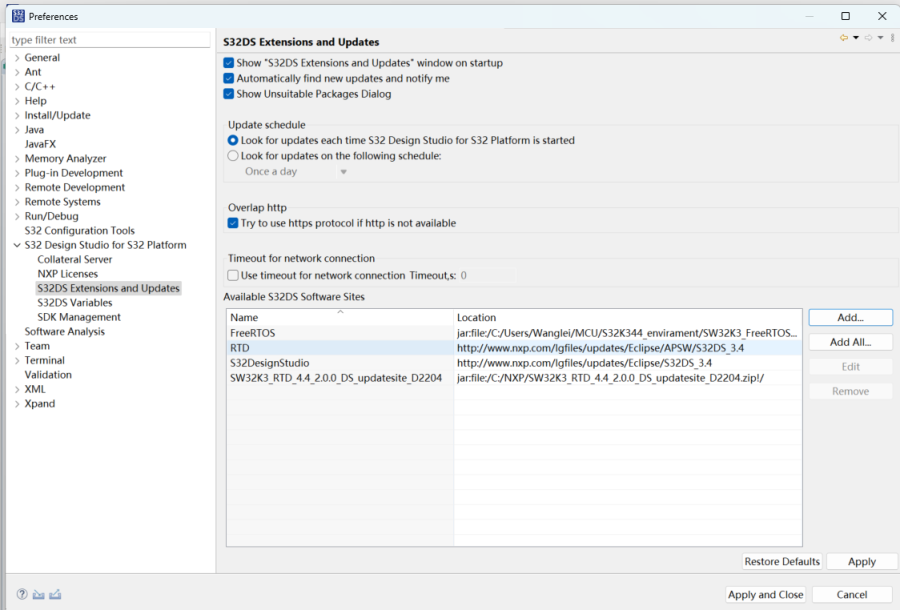This screenshot has height=610, width=900.
Task: Open the view menu dots icon
Action: point(893,38)
